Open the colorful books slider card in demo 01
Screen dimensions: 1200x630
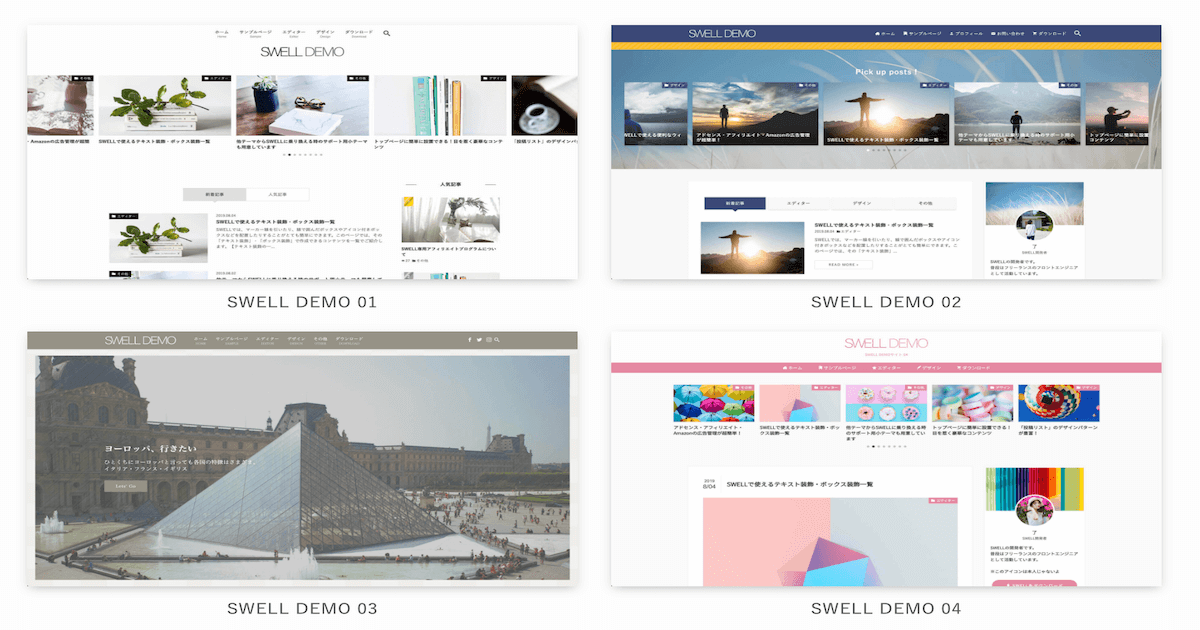tap(440, 105)
